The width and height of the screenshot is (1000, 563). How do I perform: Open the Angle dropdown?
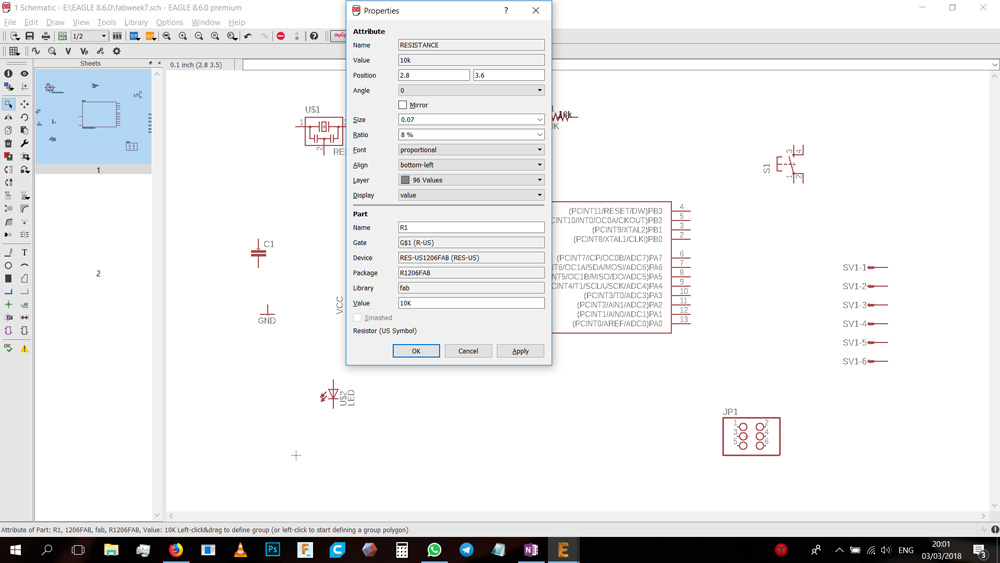pos(471,91)
